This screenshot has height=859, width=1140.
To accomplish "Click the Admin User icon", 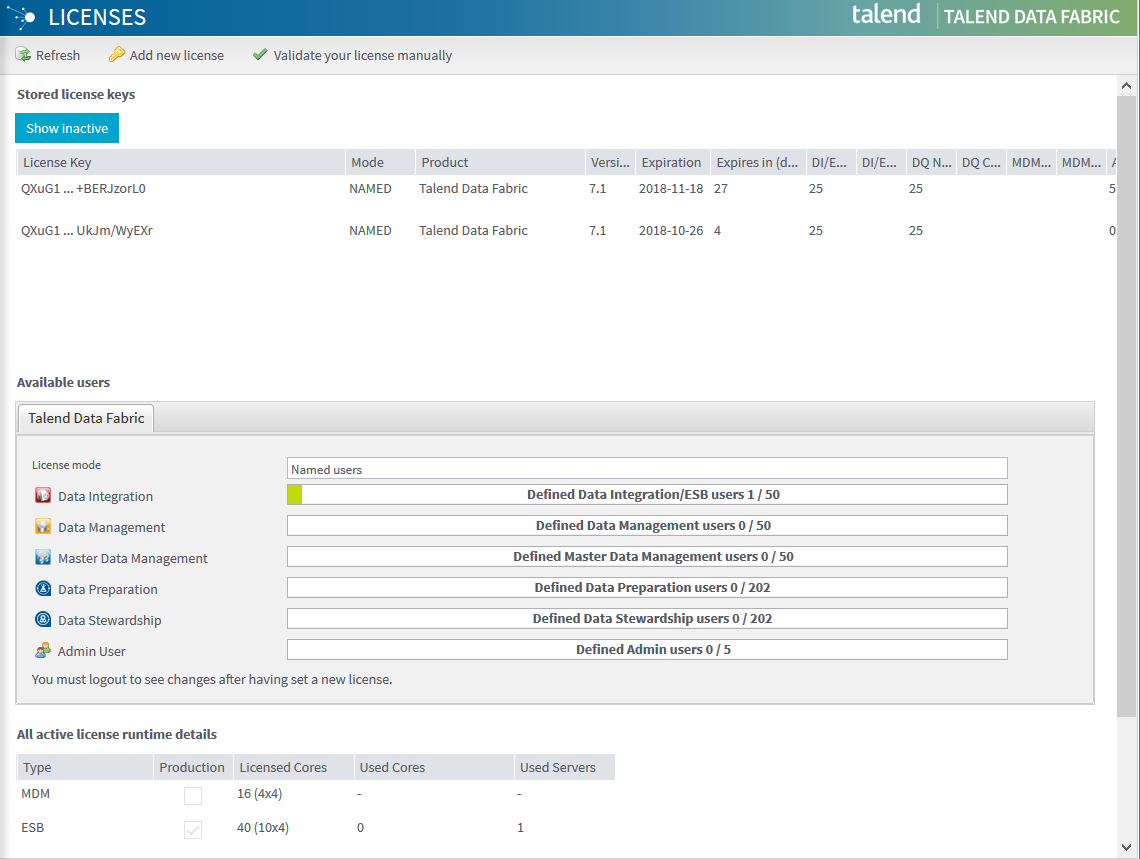I will (x=43, y=651).
